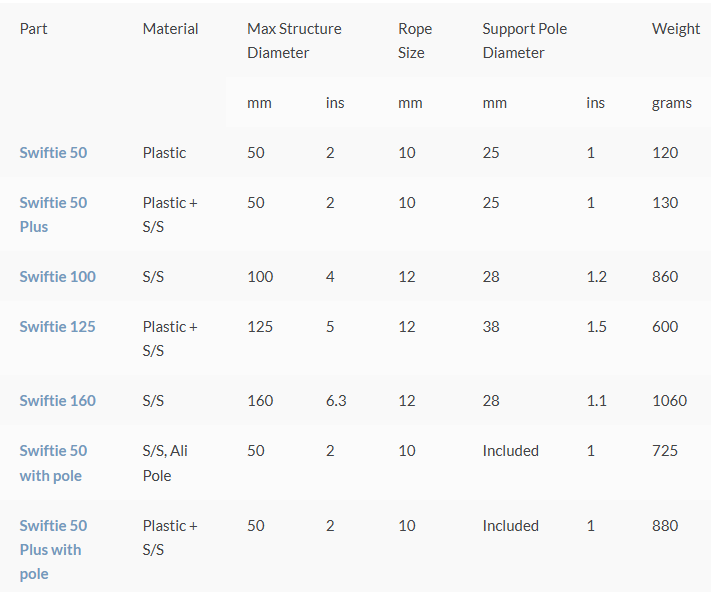The image size is (711, 592).
Task: Follow the Swiftie 125 link
Action: coord(57,327)
